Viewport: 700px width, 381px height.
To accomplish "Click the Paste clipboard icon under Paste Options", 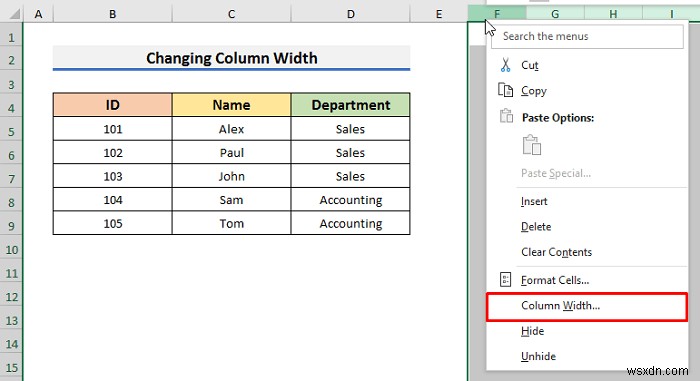I will pos(532,145).
